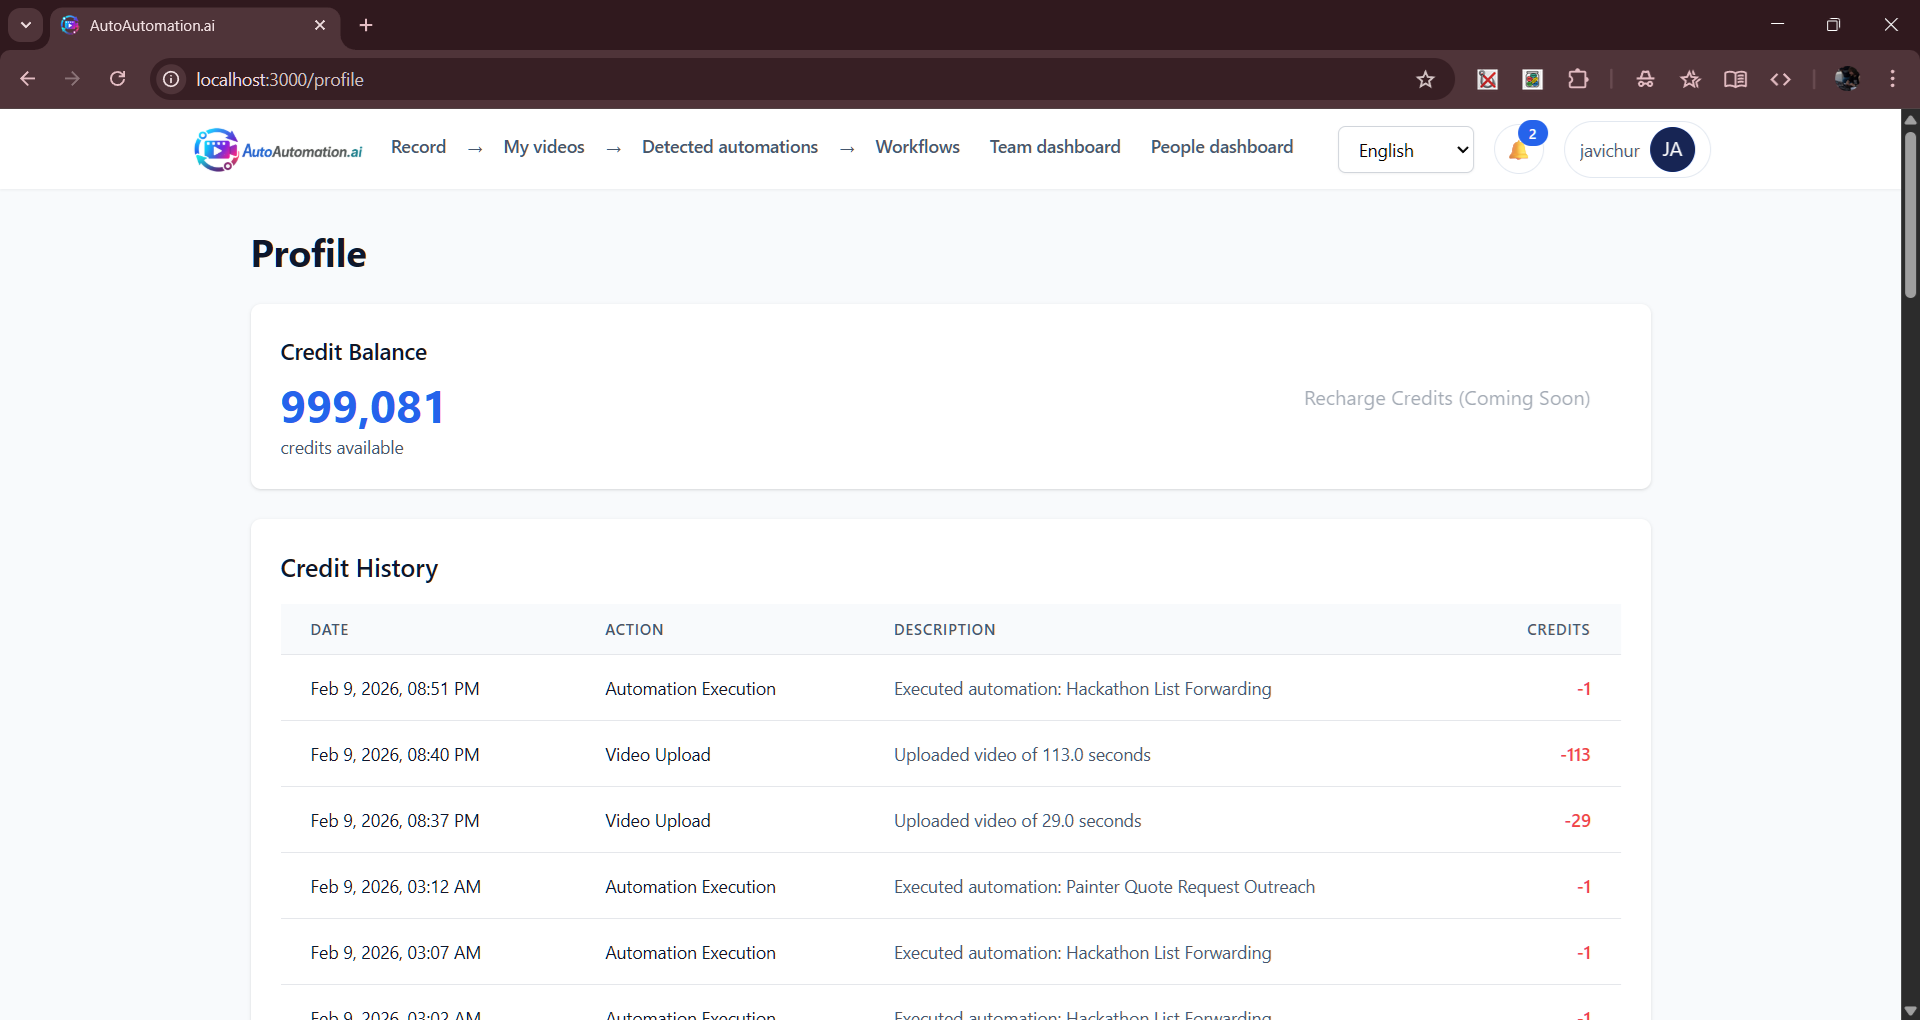This screenshot has width=1920, height=1020.
Task: Click the Credit Balance heading
Action: pyautogui.click(x=354, y=352)
